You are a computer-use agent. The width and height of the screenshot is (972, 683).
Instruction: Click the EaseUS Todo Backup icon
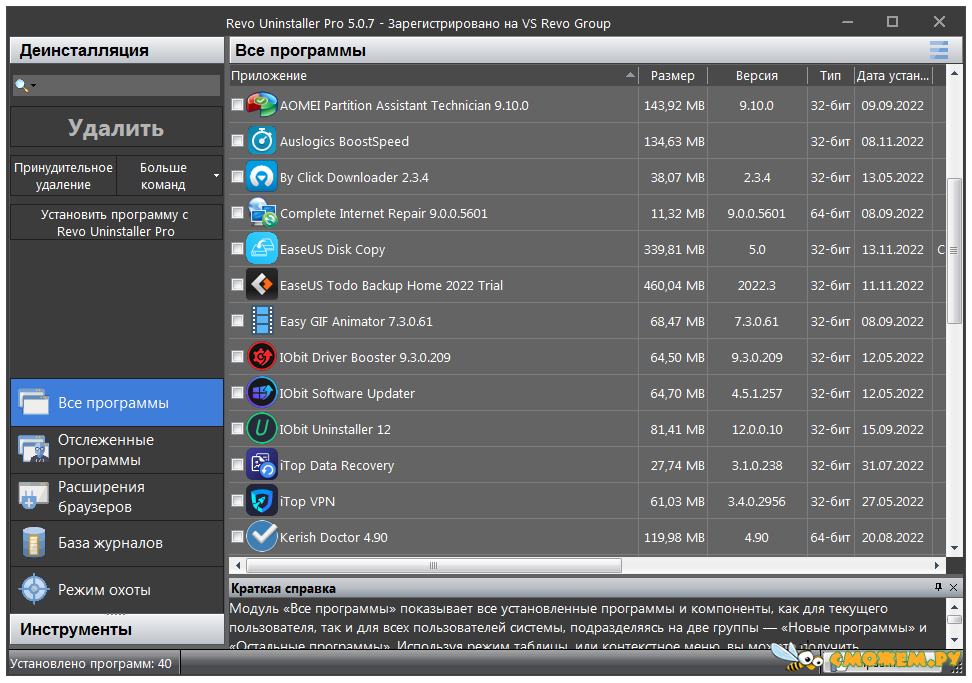coord(262,284)
